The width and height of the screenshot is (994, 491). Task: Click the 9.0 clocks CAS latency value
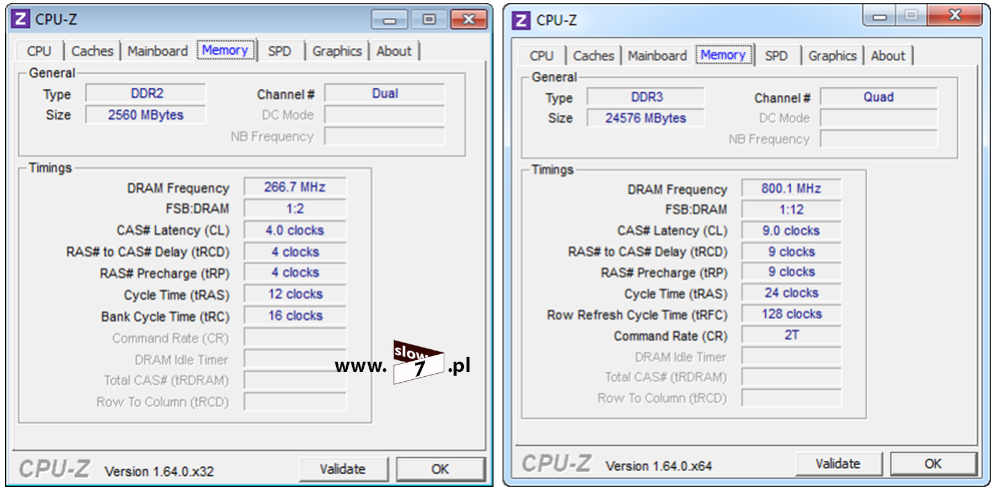pyautogui.click(x=791, y=231)
